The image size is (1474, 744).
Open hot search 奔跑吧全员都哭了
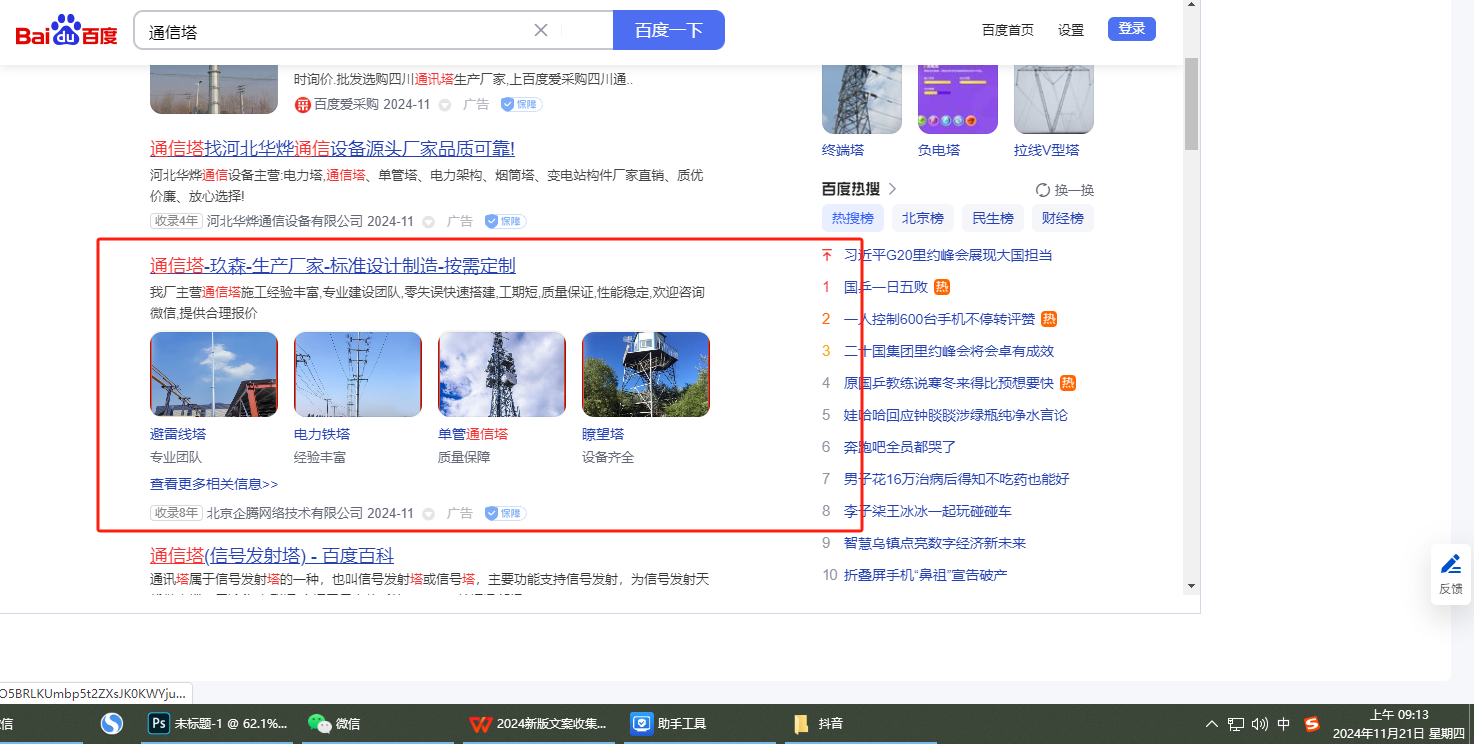[x=900, y=447]
